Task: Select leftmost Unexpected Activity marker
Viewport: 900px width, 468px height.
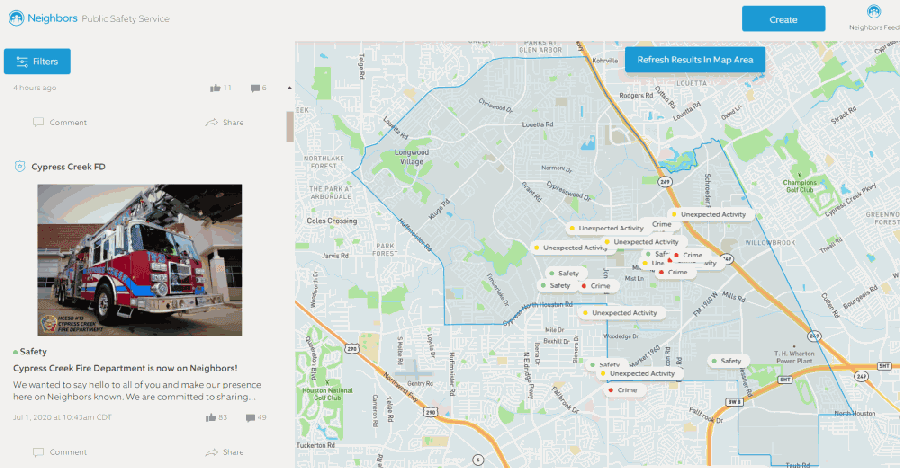Action: point(572,248)
